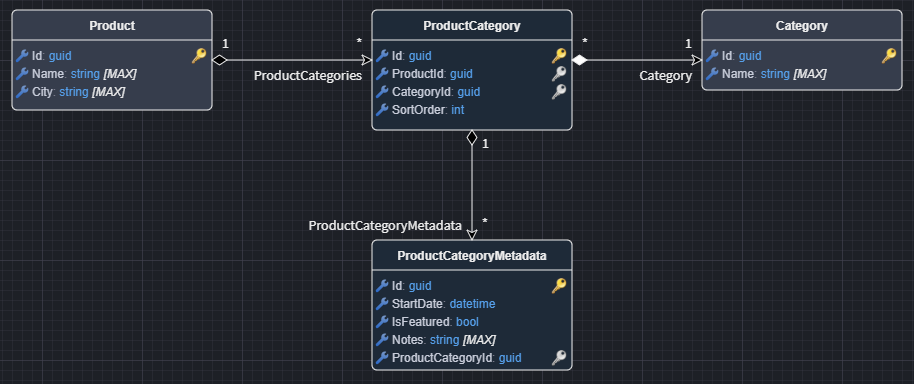This screenshot has height=384, width=914.
Task: Click wrench icon beside Category Name attribute
Action: 712,74
